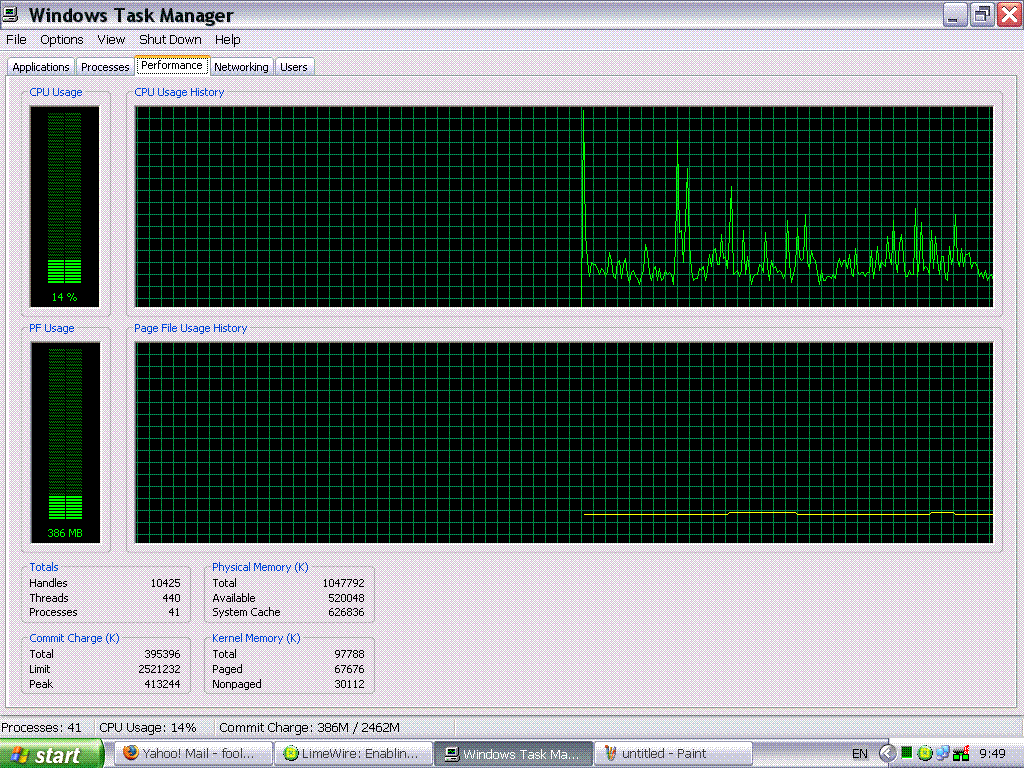Open LimeWire from the system tray icon
The height and width of the screenshot is (768, 1024).
925,753
